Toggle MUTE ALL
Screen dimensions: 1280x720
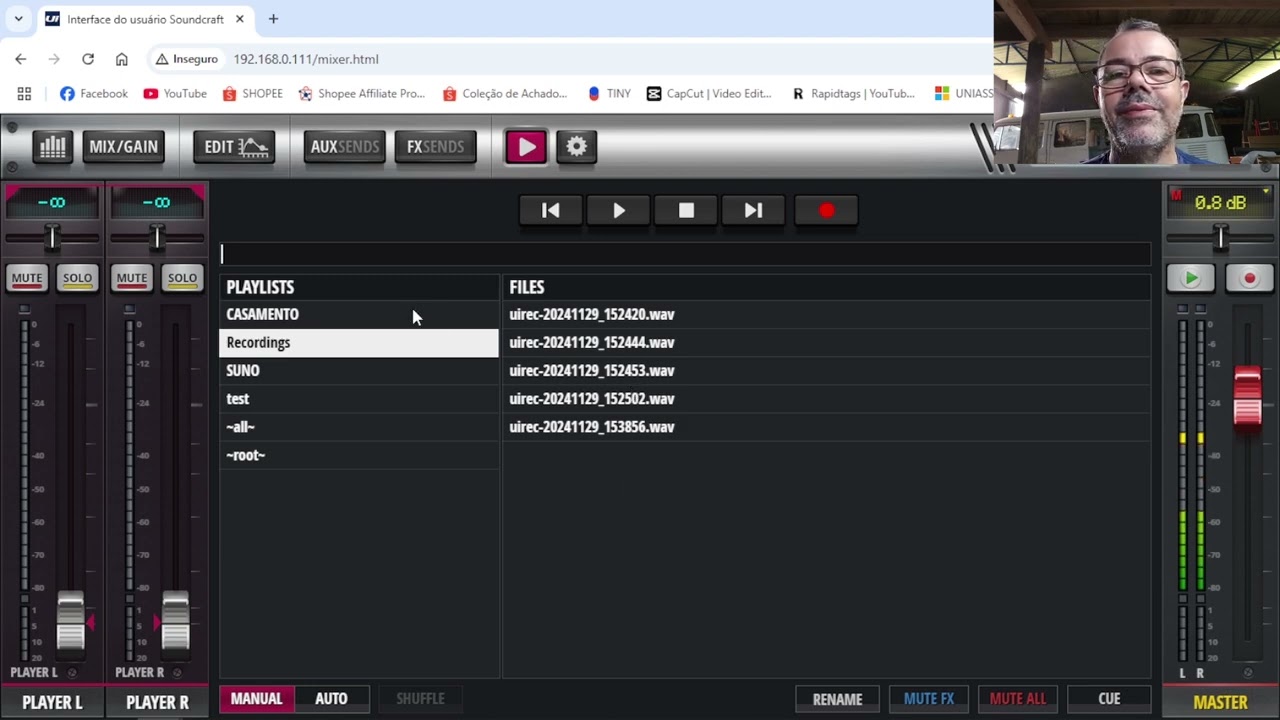[x=1018, y=699]
